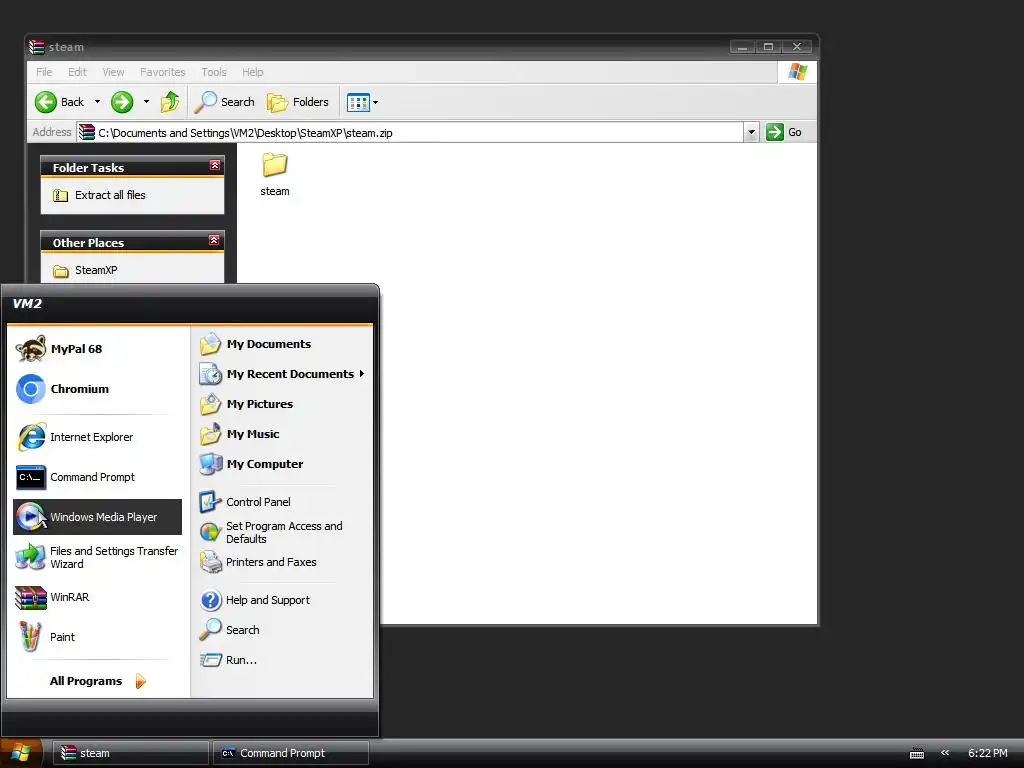Switch to steam window on taskbar

click(131, 753)
